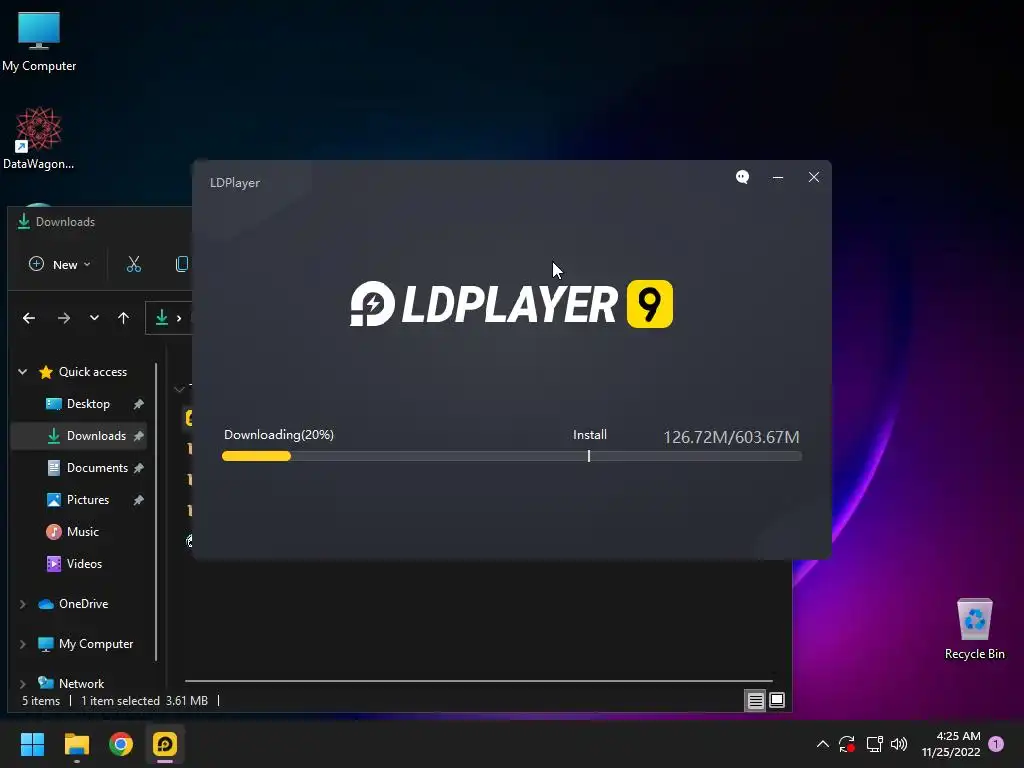
Task: Show hidden system tray icons
Action: (823, 744)
